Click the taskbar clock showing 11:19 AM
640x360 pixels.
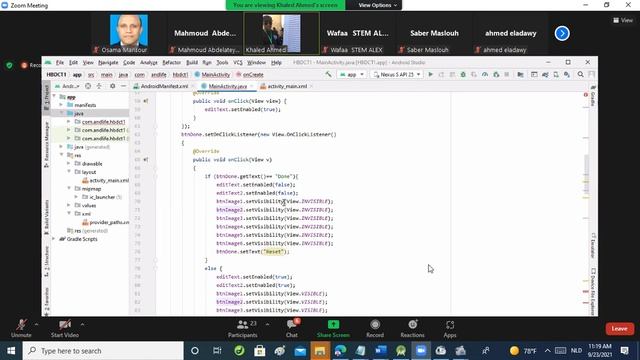600,350
